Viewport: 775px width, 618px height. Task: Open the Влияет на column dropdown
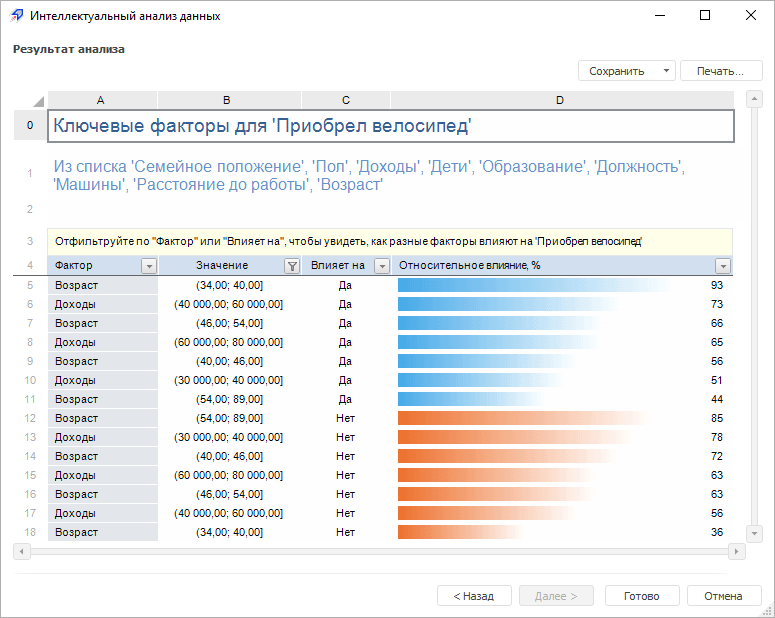click(x=381, y=266)
